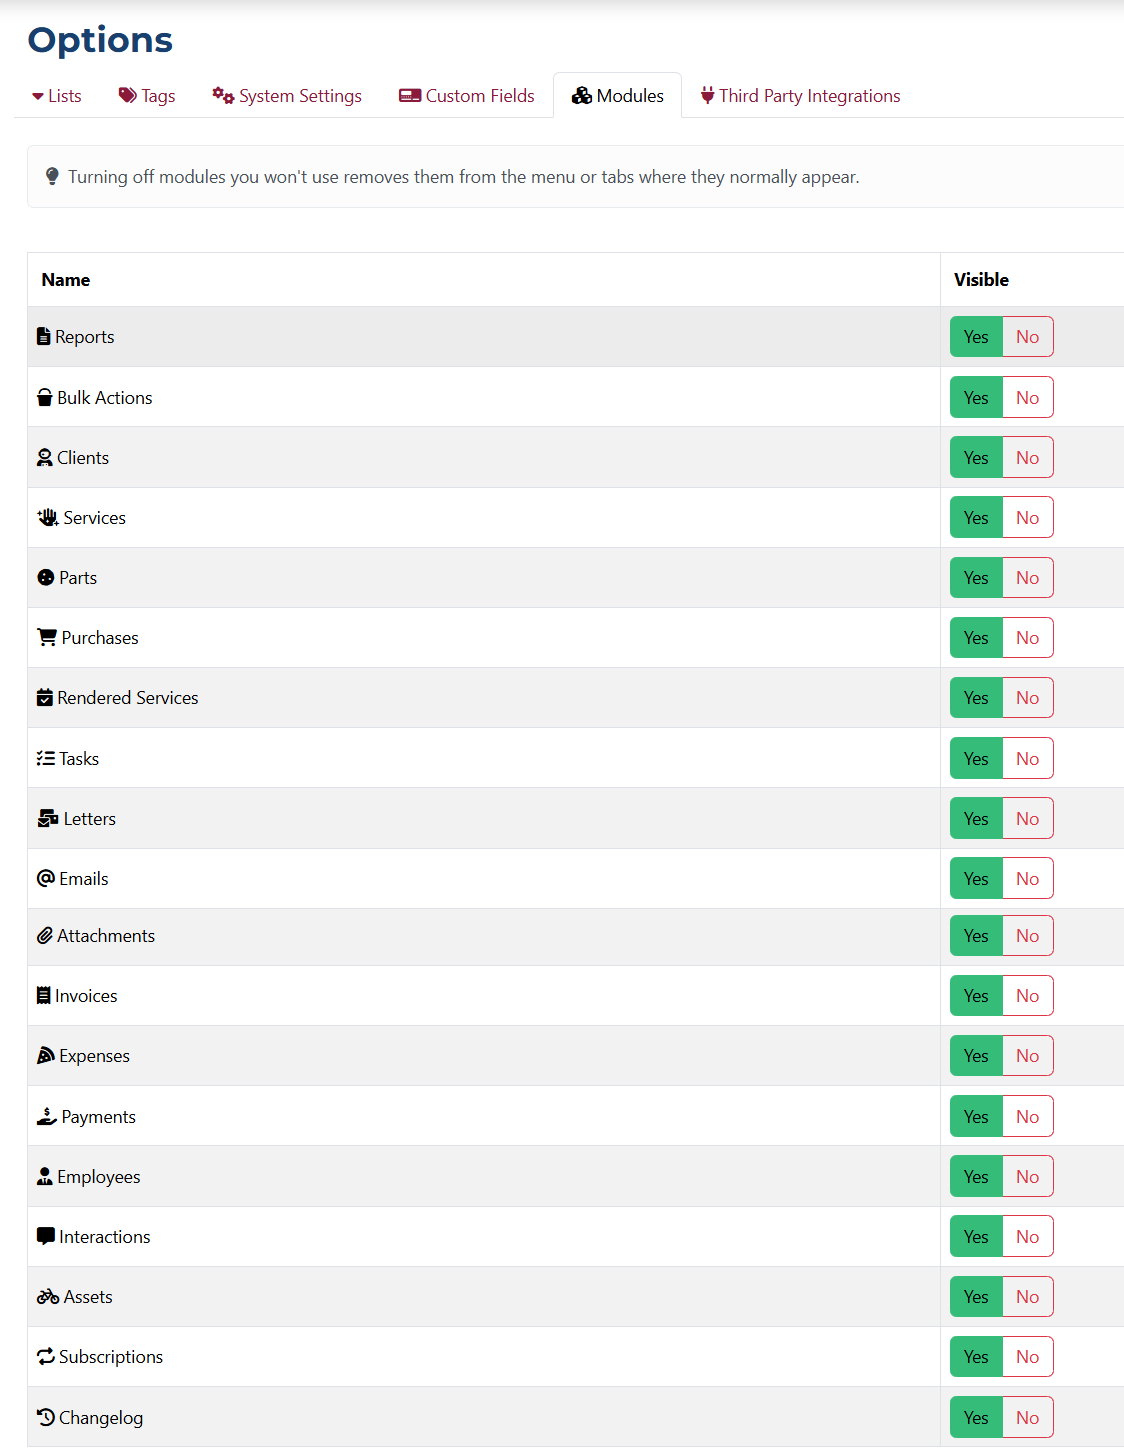Click the Emails @ icon
This screenshot has height=1455, width=1124.
click(x=44, y=878)
